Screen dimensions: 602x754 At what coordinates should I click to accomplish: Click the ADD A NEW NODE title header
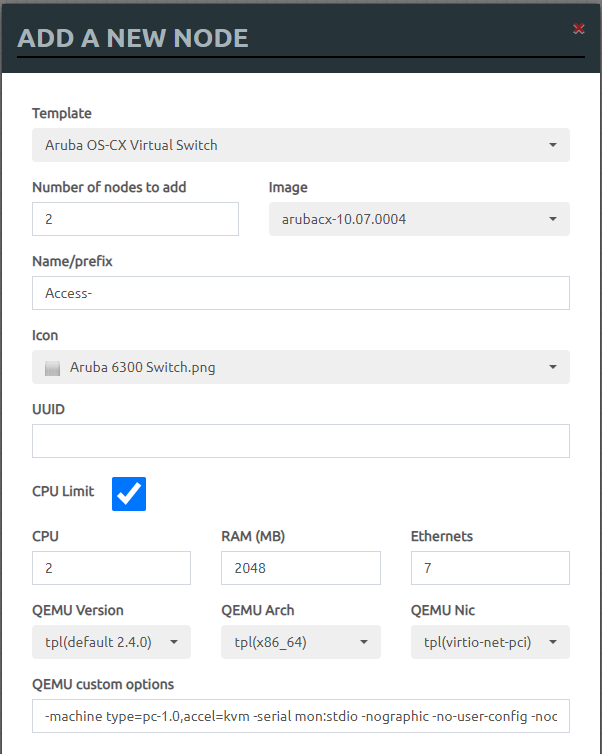click(x=133, y=39)
